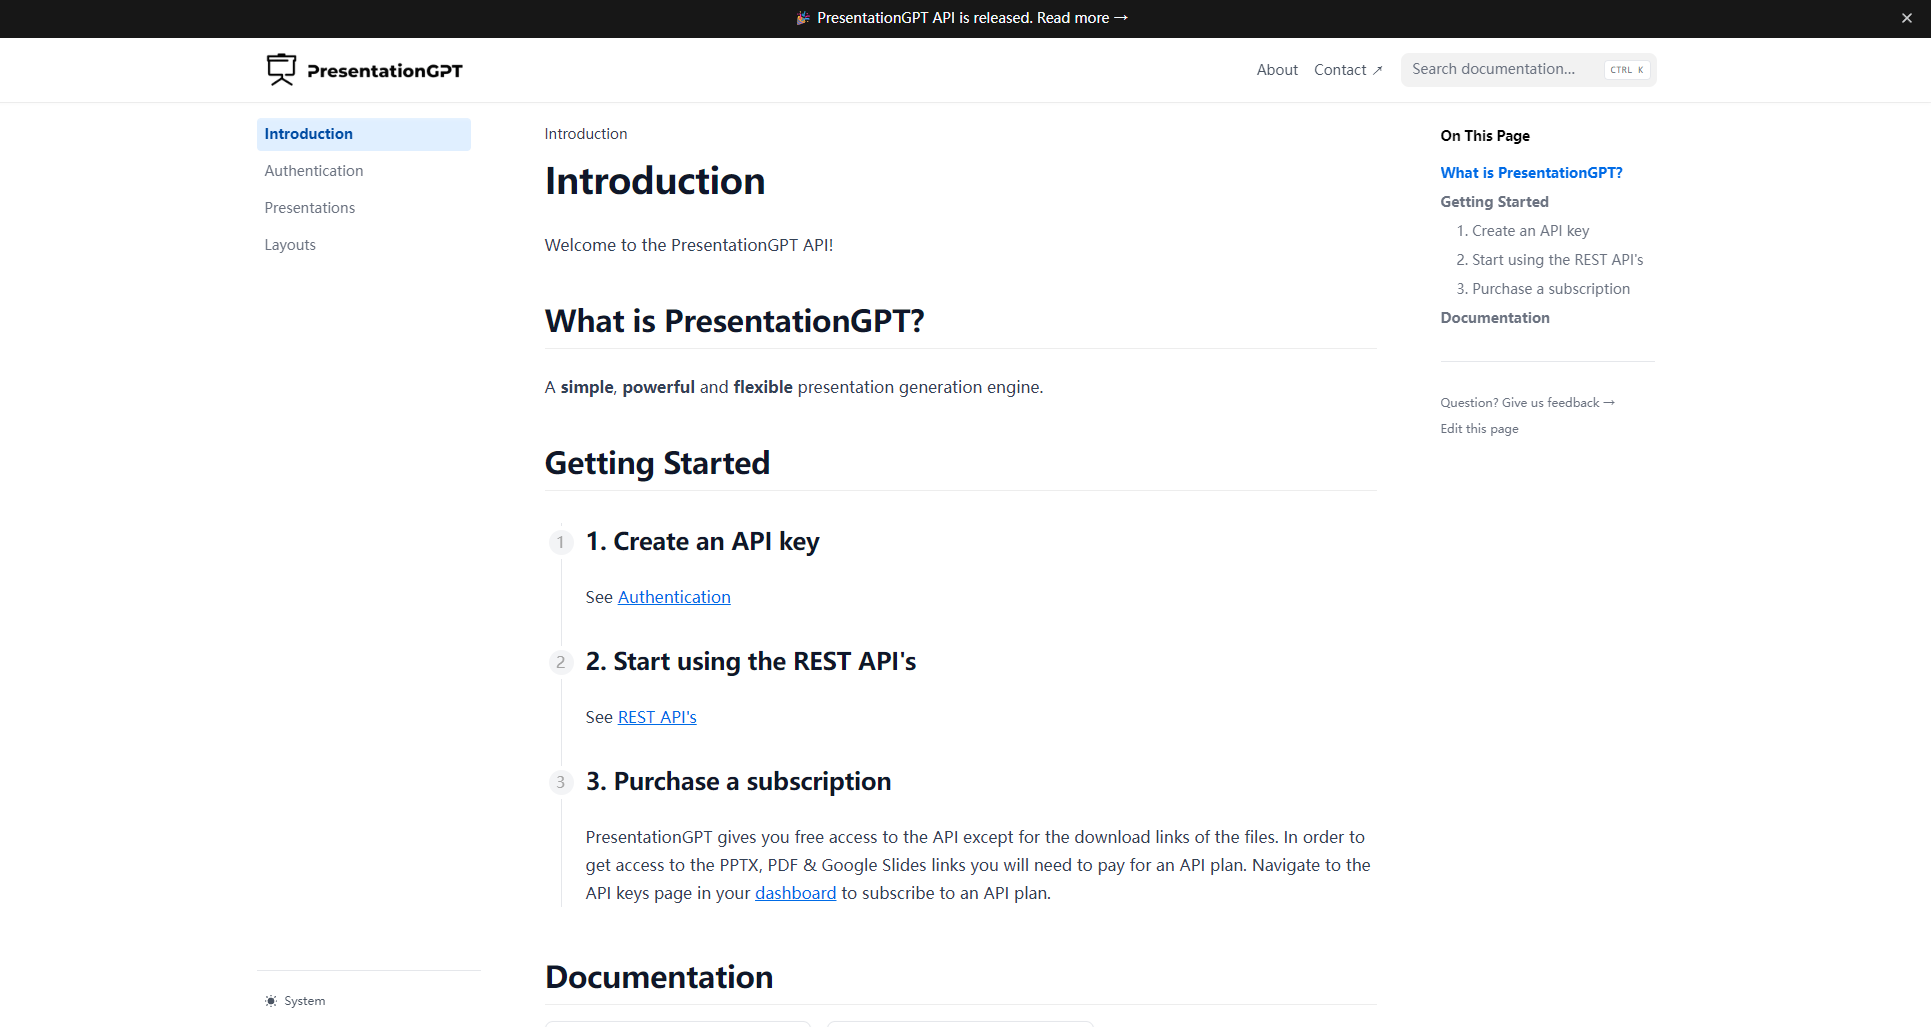Dismiss the API release announcement banner

1906,18
